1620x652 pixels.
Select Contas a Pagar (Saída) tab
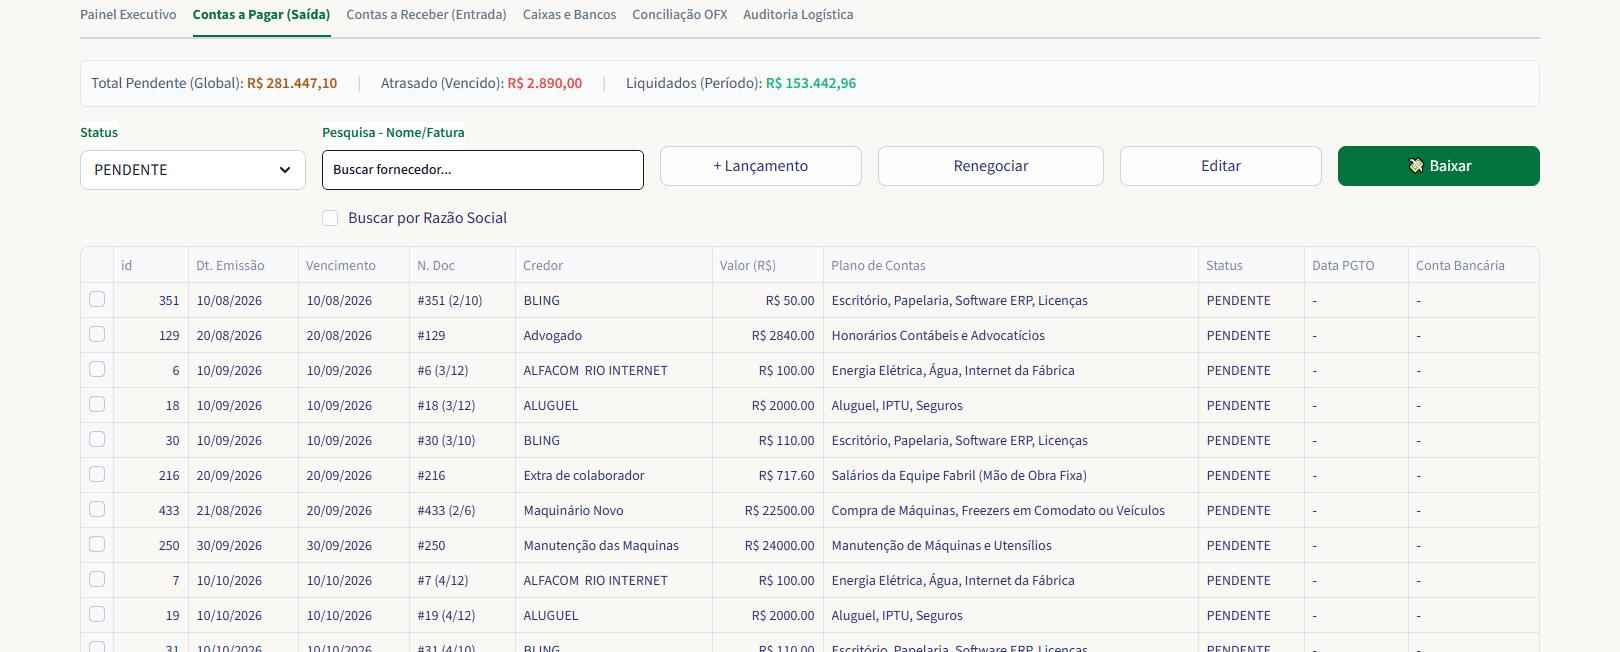coord(261,15)
